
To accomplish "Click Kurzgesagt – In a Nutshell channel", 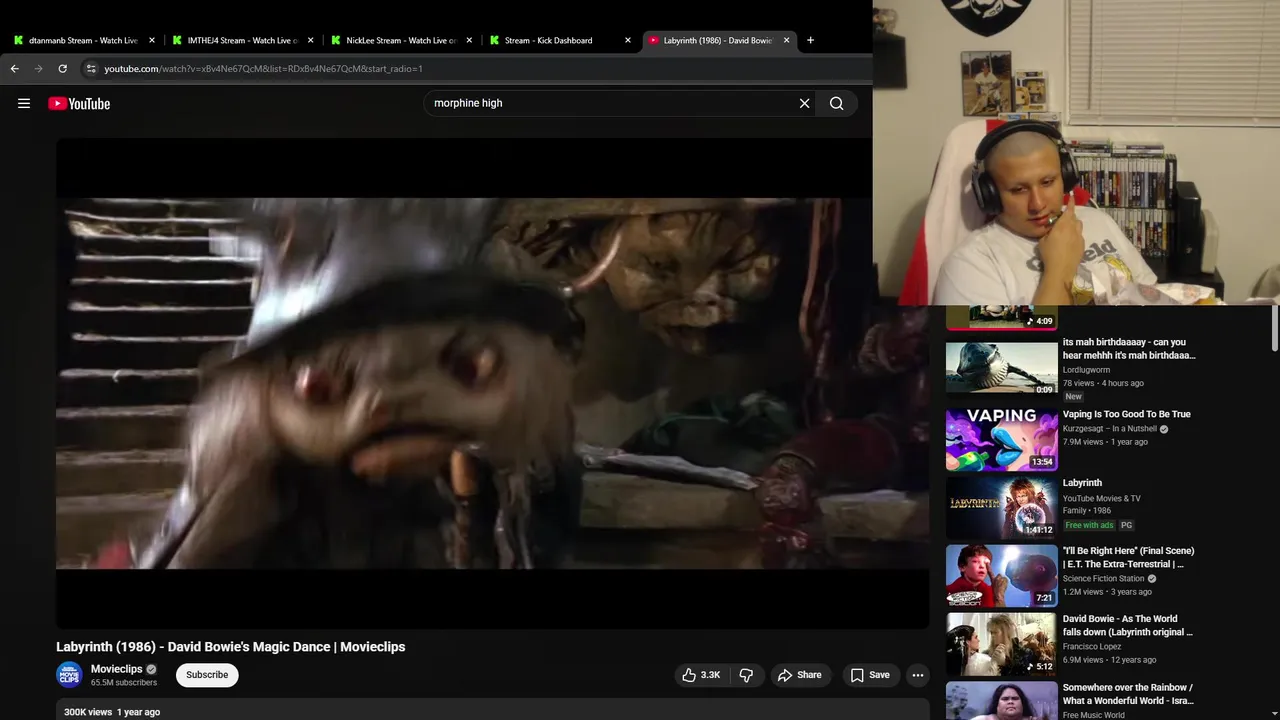I will coord(1109,429).
